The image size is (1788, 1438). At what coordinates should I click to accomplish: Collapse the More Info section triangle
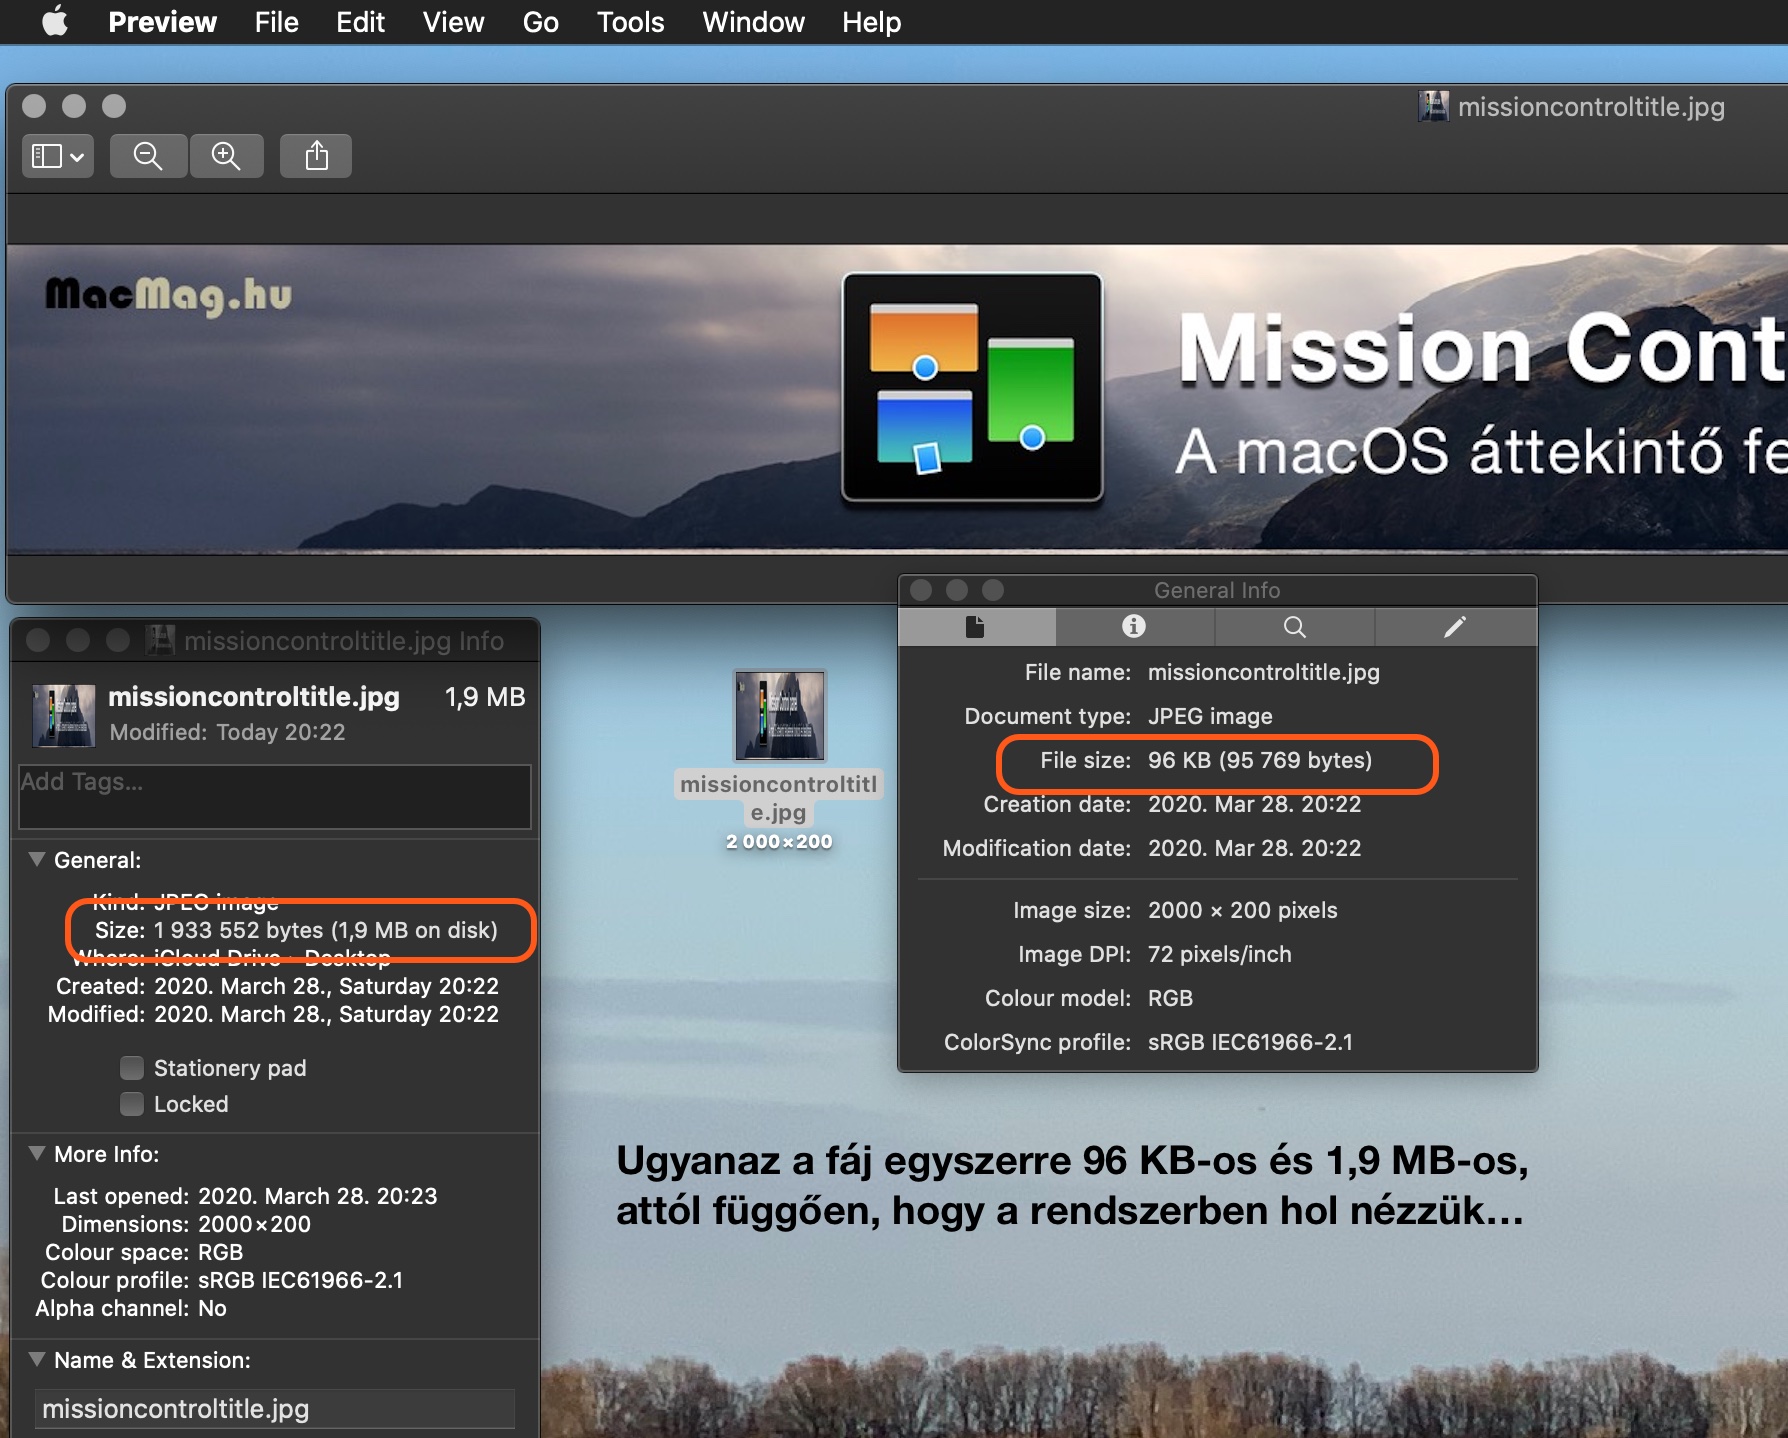click(x=37, y=1153)
